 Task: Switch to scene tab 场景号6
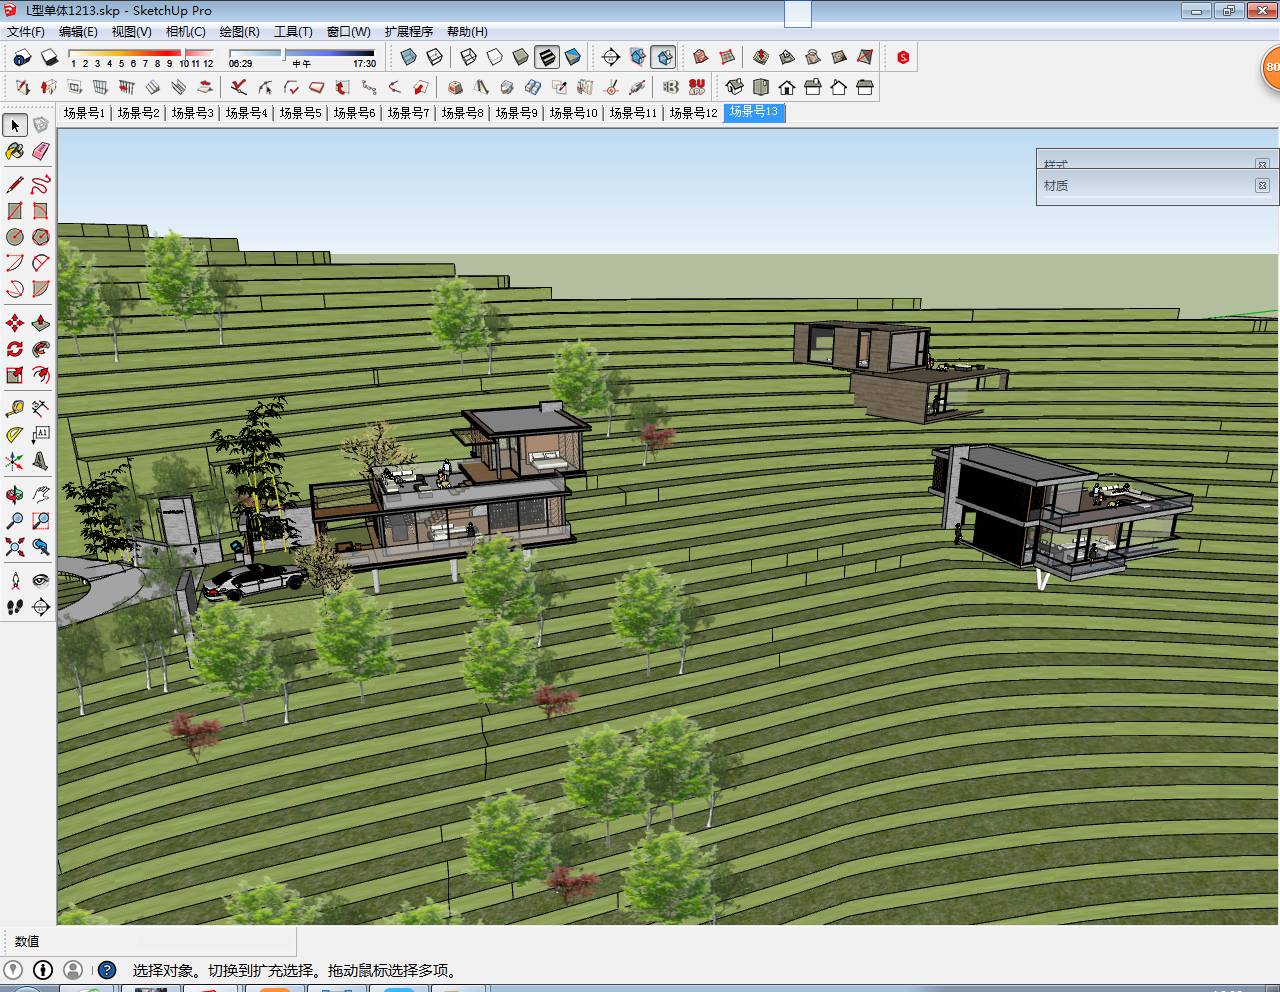pyautogui.click(x=354, y=113)
